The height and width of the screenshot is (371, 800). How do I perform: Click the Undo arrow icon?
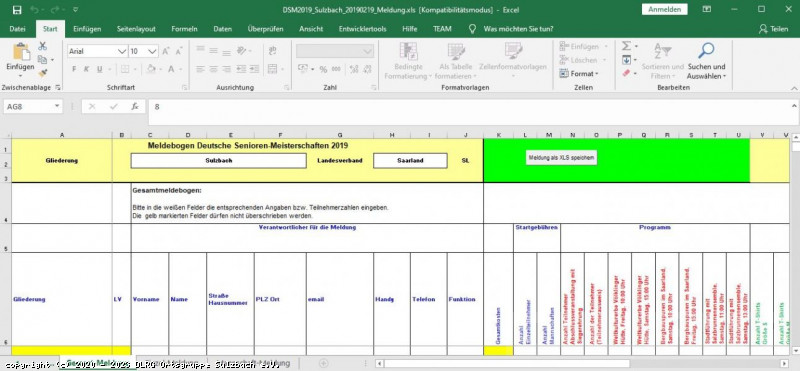point(34,10)
